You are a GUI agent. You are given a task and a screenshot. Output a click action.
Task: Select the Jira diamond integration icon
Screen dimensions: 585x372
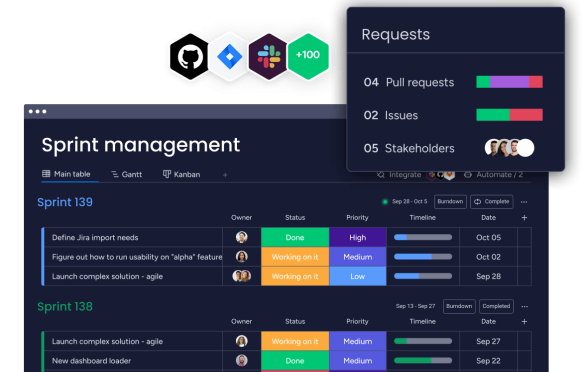tap(229, 57)
